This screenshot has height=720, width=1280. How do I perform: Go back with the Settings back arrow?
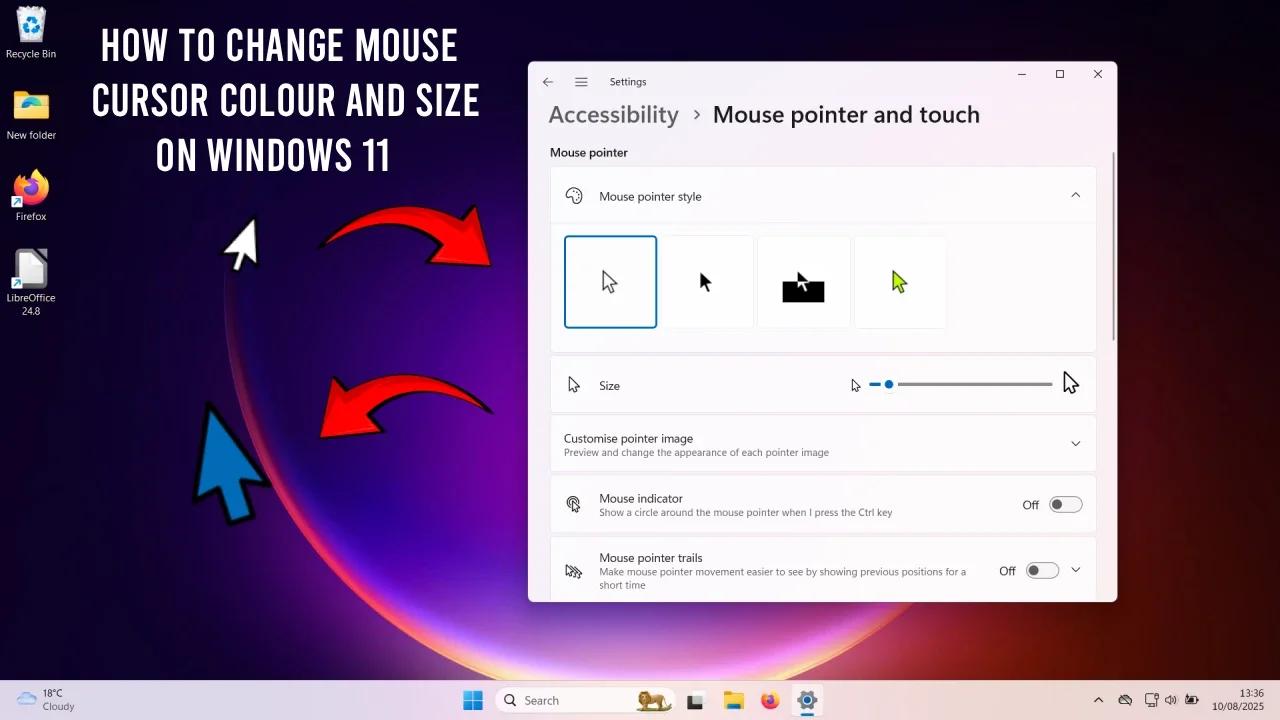548,82
